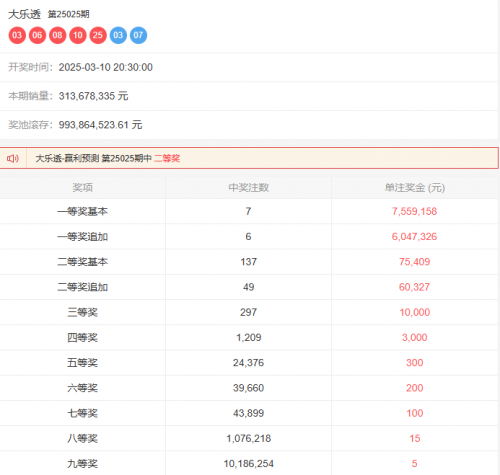
Task: Click the 五等奖 row label
Action: [83, 363]
